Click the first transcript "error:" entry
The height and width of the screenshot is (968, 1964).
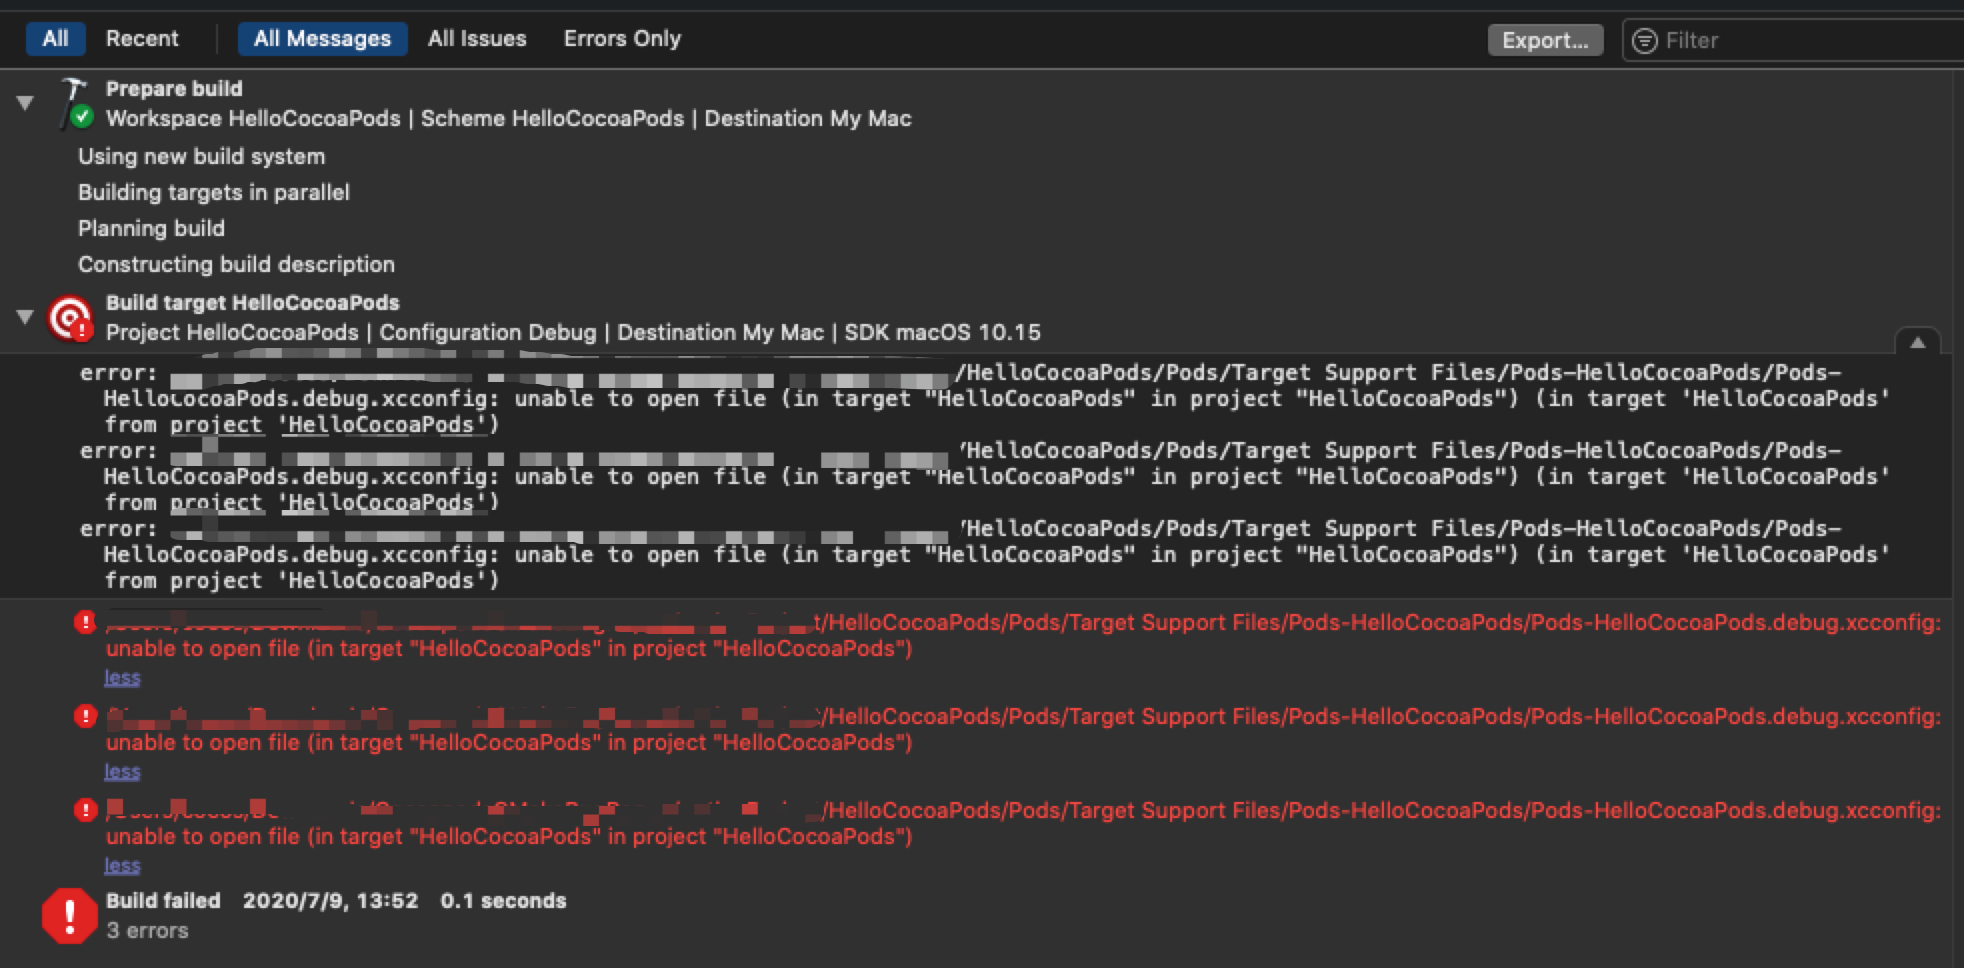pos(985,399)
